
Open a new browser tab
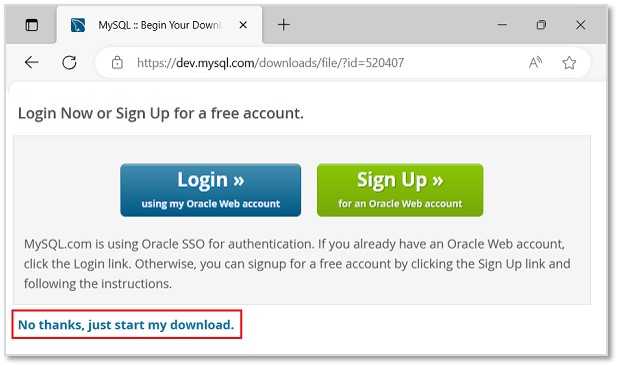[283, 25]
